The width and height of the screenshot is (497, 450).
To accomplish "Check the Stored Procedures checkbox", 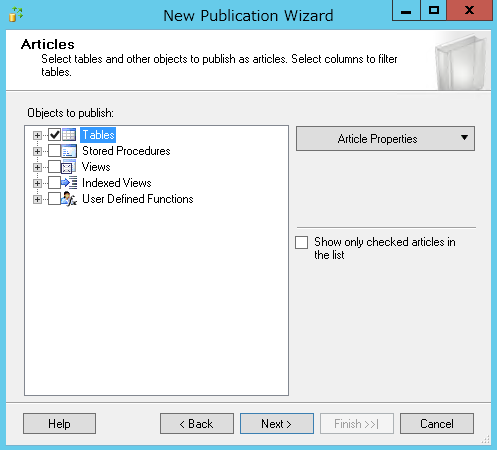I will pos(54,151).
